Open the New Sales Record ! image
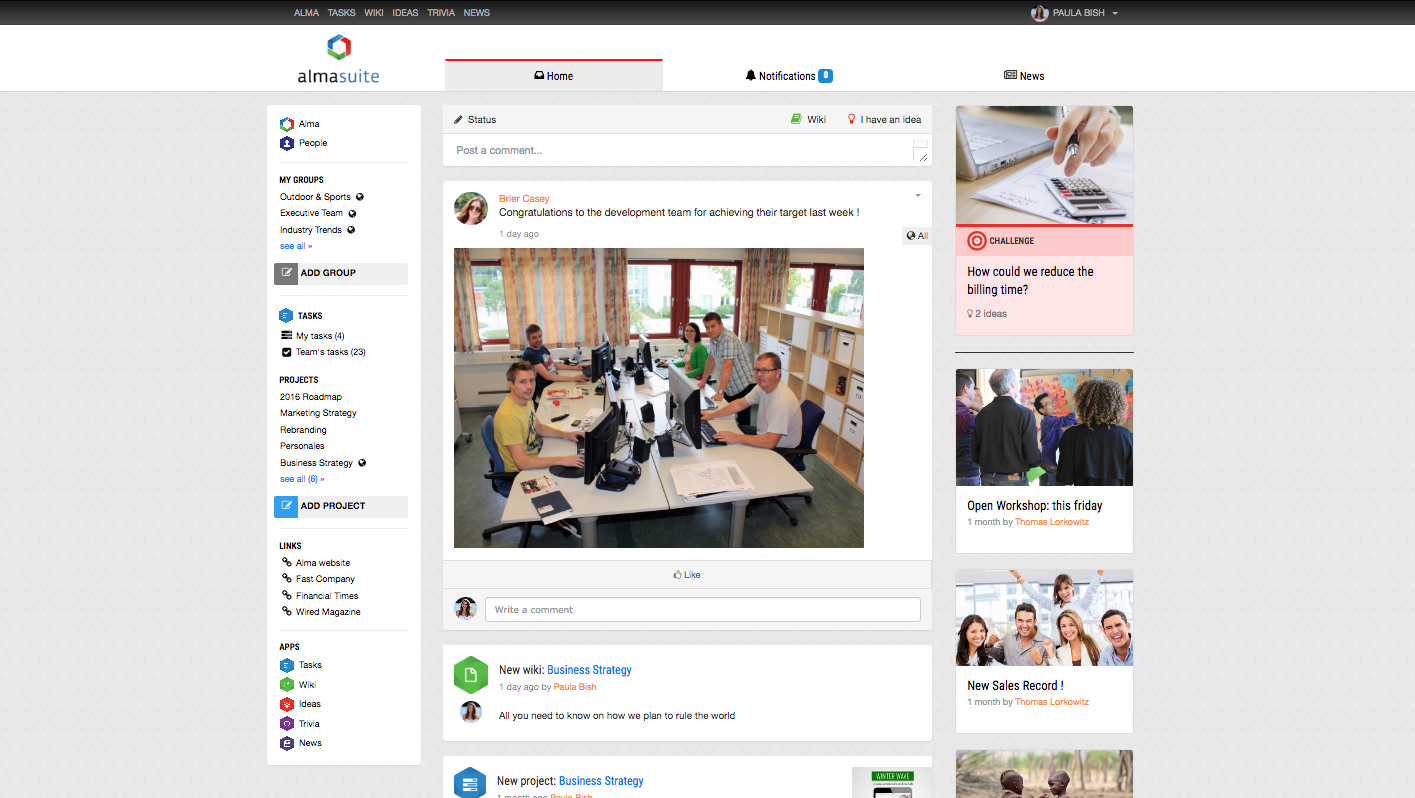 (1044, 618)
